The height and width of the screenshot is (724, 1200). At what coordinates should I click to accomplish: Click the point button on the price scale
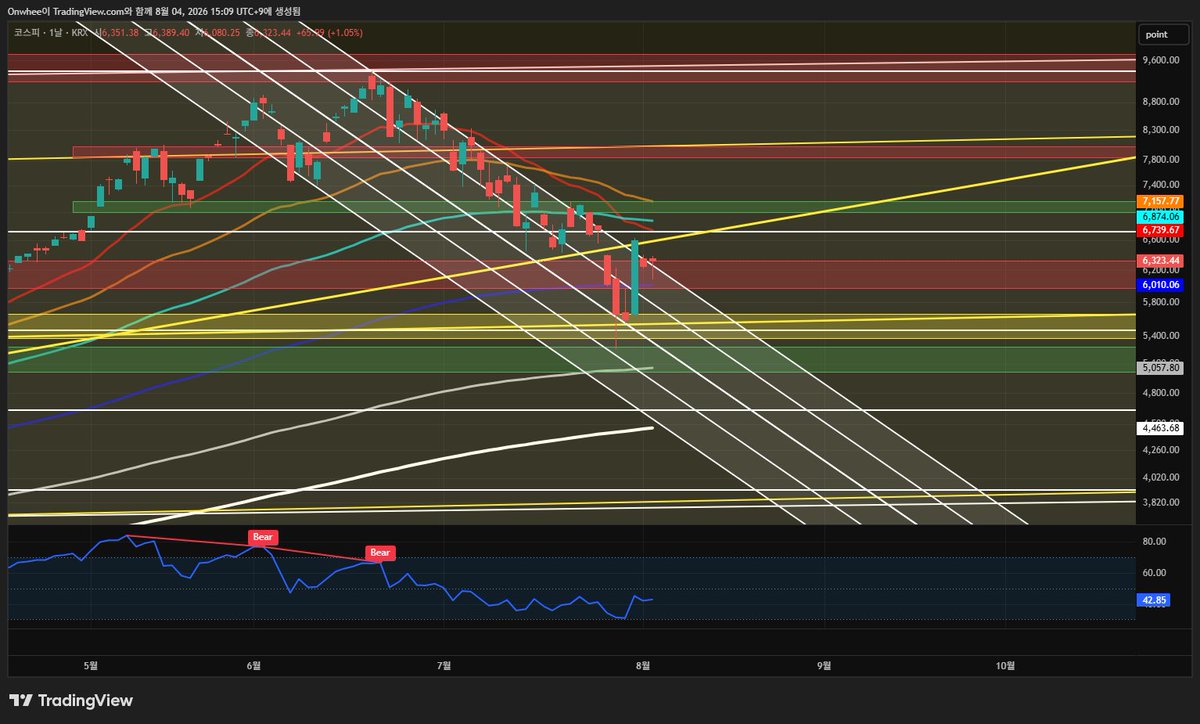[1162, 34]
